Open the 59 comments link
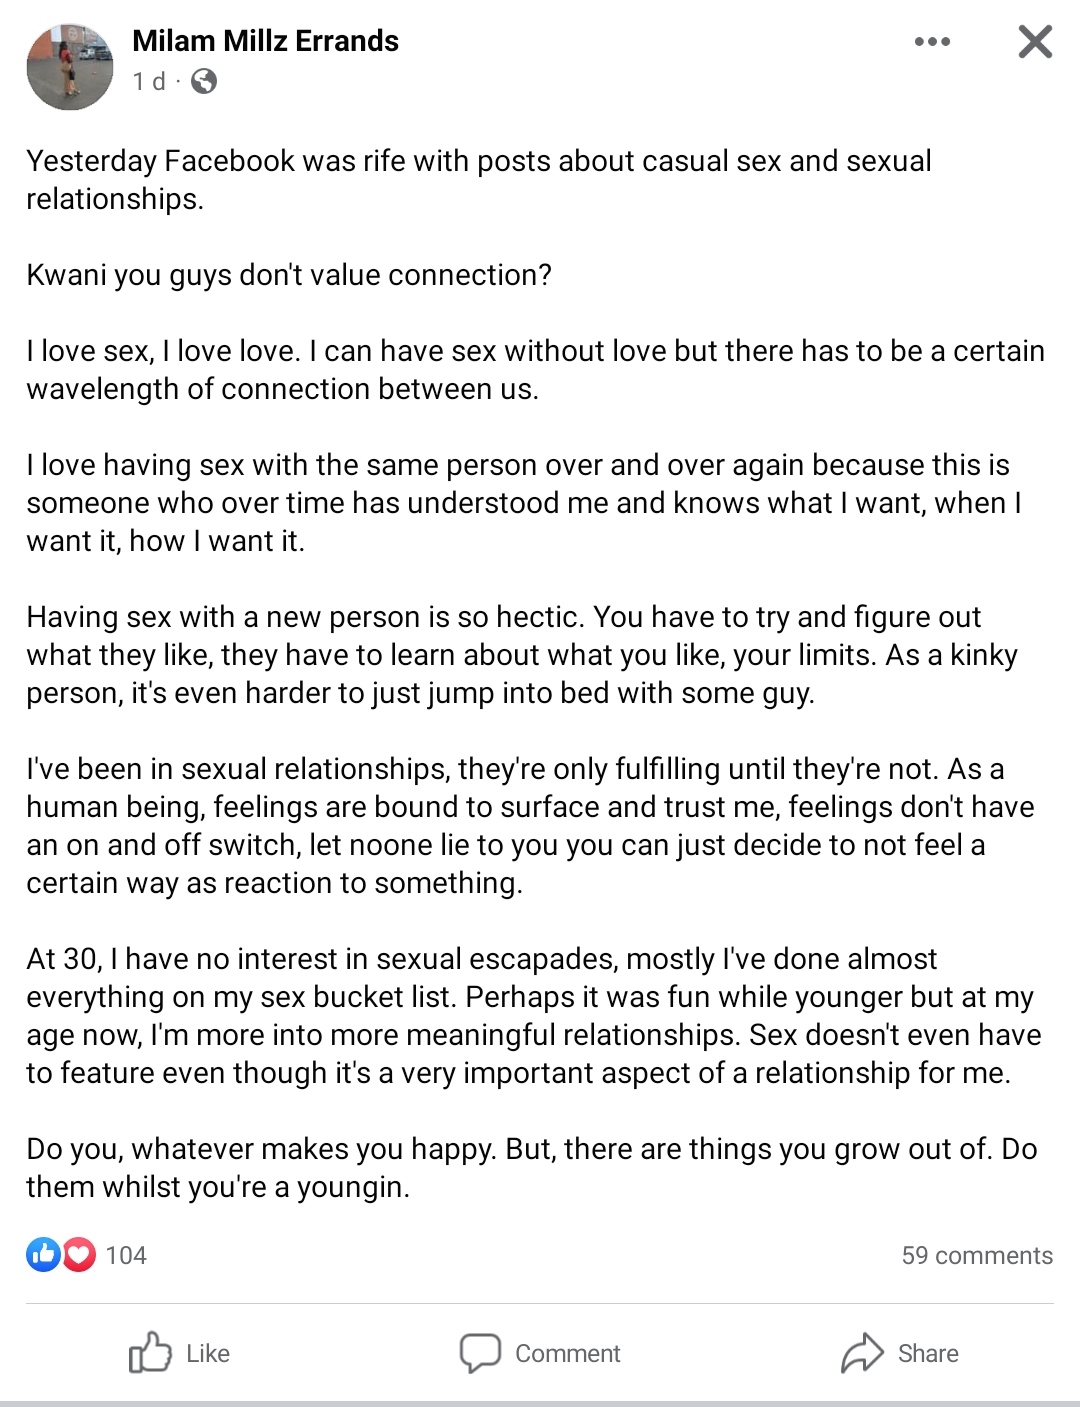Viewport: 1080px width, 1407px height. pos(976,1255)
